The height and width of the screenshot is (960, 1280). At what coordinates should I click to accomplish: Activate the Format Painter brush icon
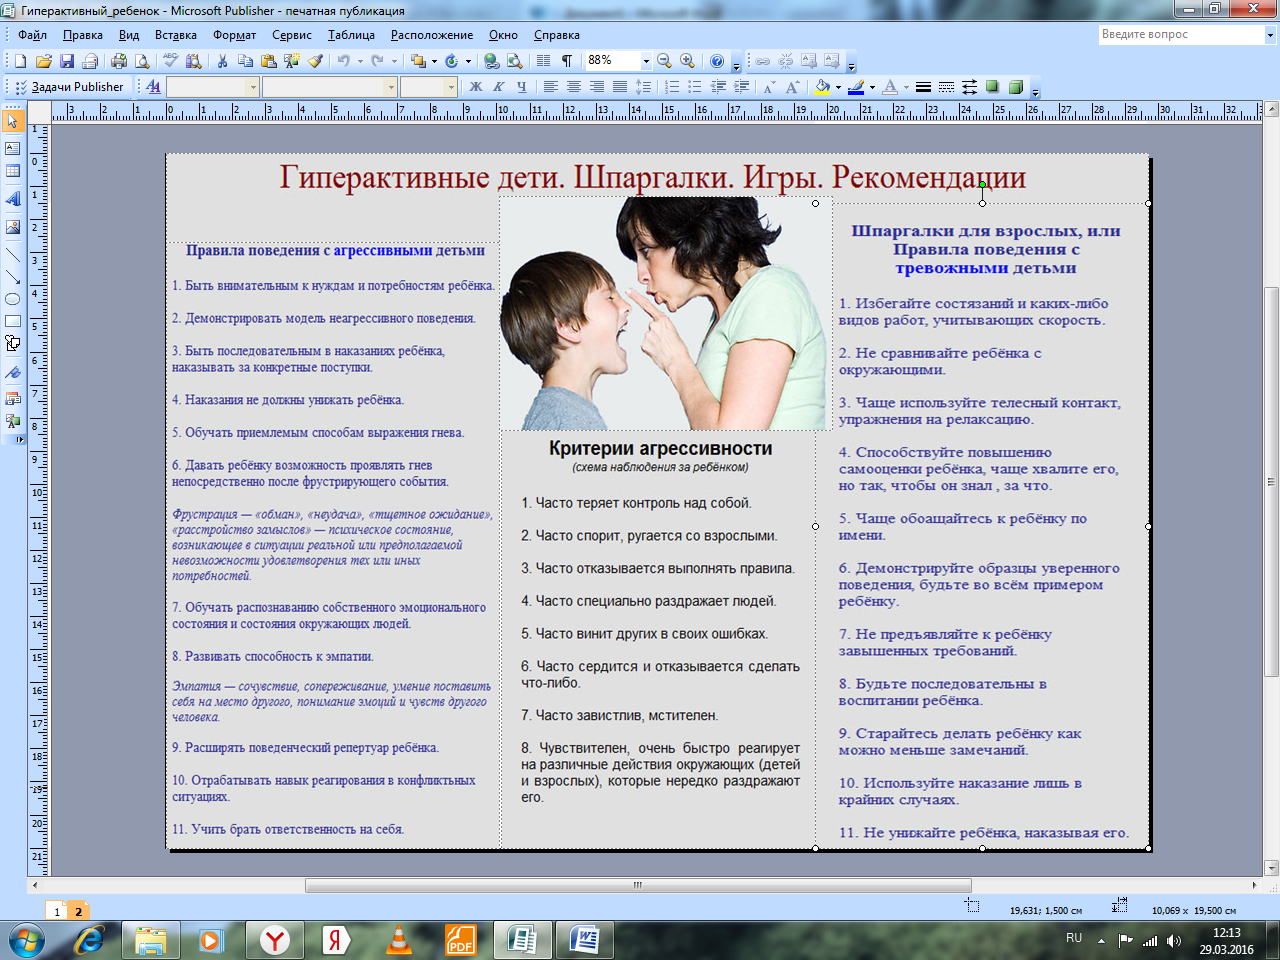click(316, 61)
